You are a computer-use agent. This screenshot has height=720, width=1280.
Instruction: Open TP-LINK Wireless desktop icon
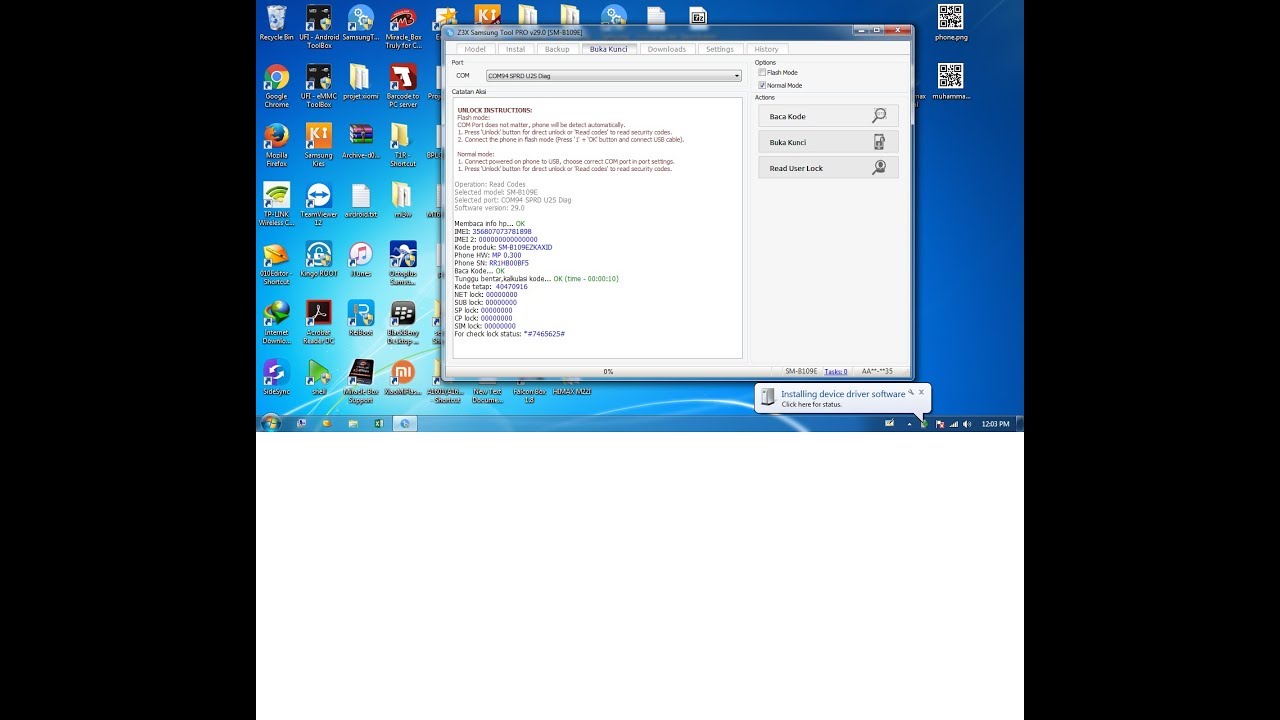coord(276,204)
